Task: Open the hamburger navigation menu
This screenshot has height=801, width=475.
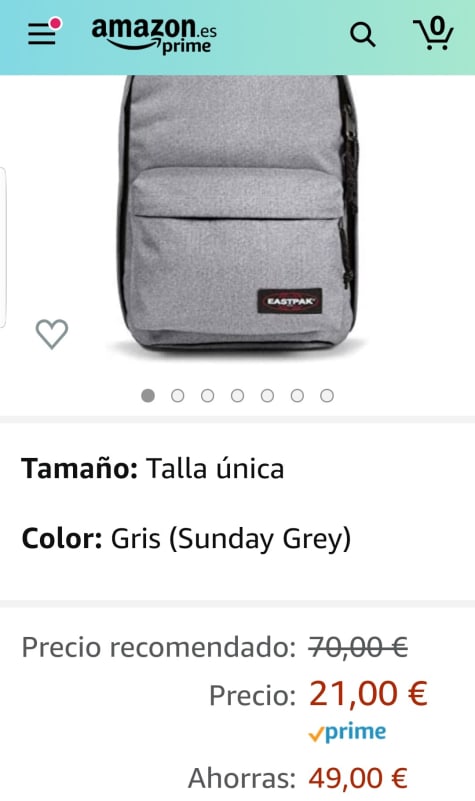Action: pos(41,35)
